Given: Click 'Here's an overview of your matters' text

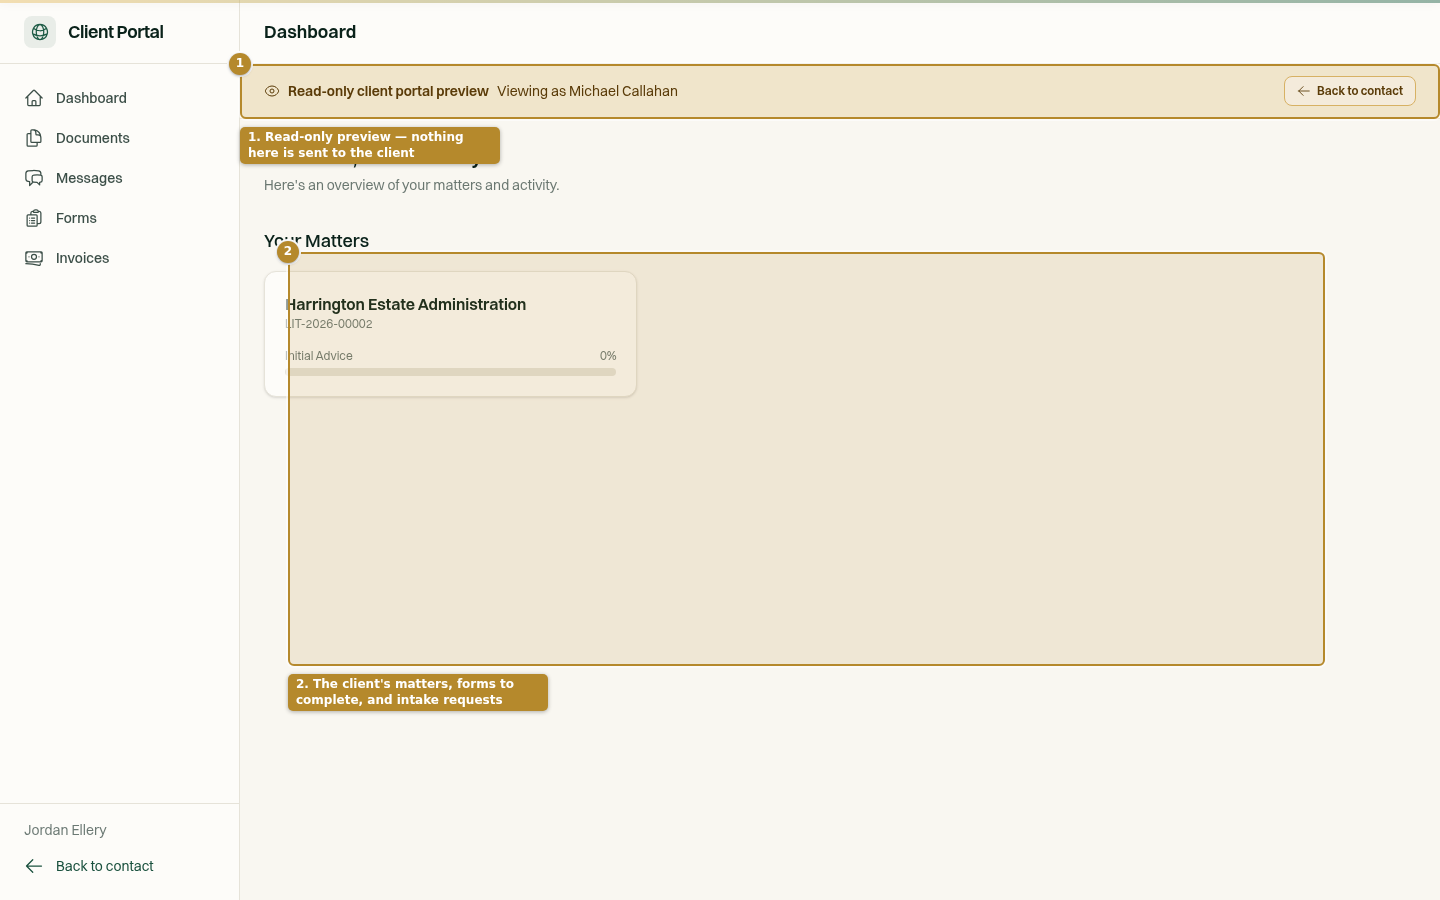Looking at the screenshot, I should [412, 185].
